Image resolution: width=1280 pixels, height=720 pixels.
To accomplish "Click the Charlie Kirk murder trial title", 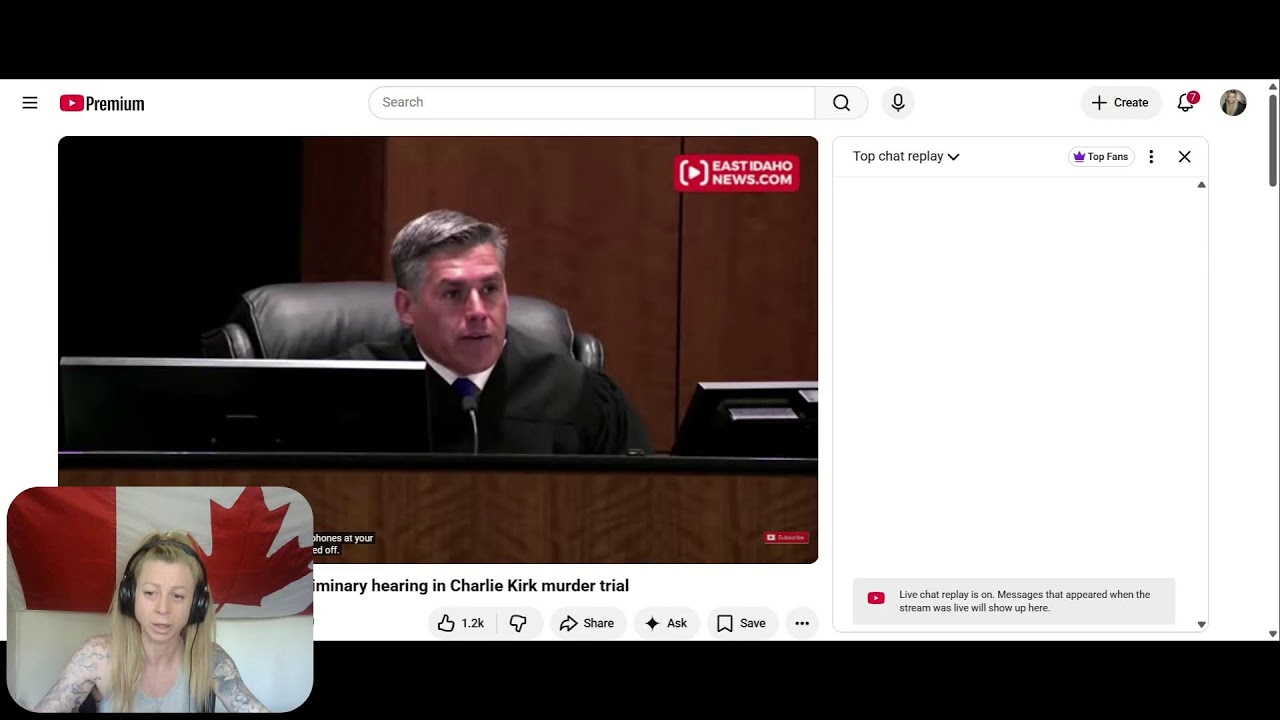I will 471,586.
